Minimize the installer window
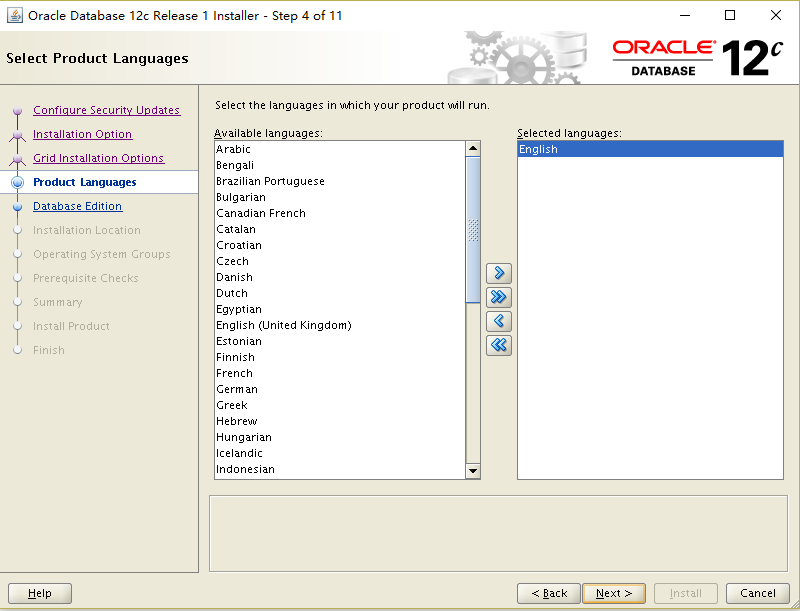800x611 pixels. [x=685, y=15]
